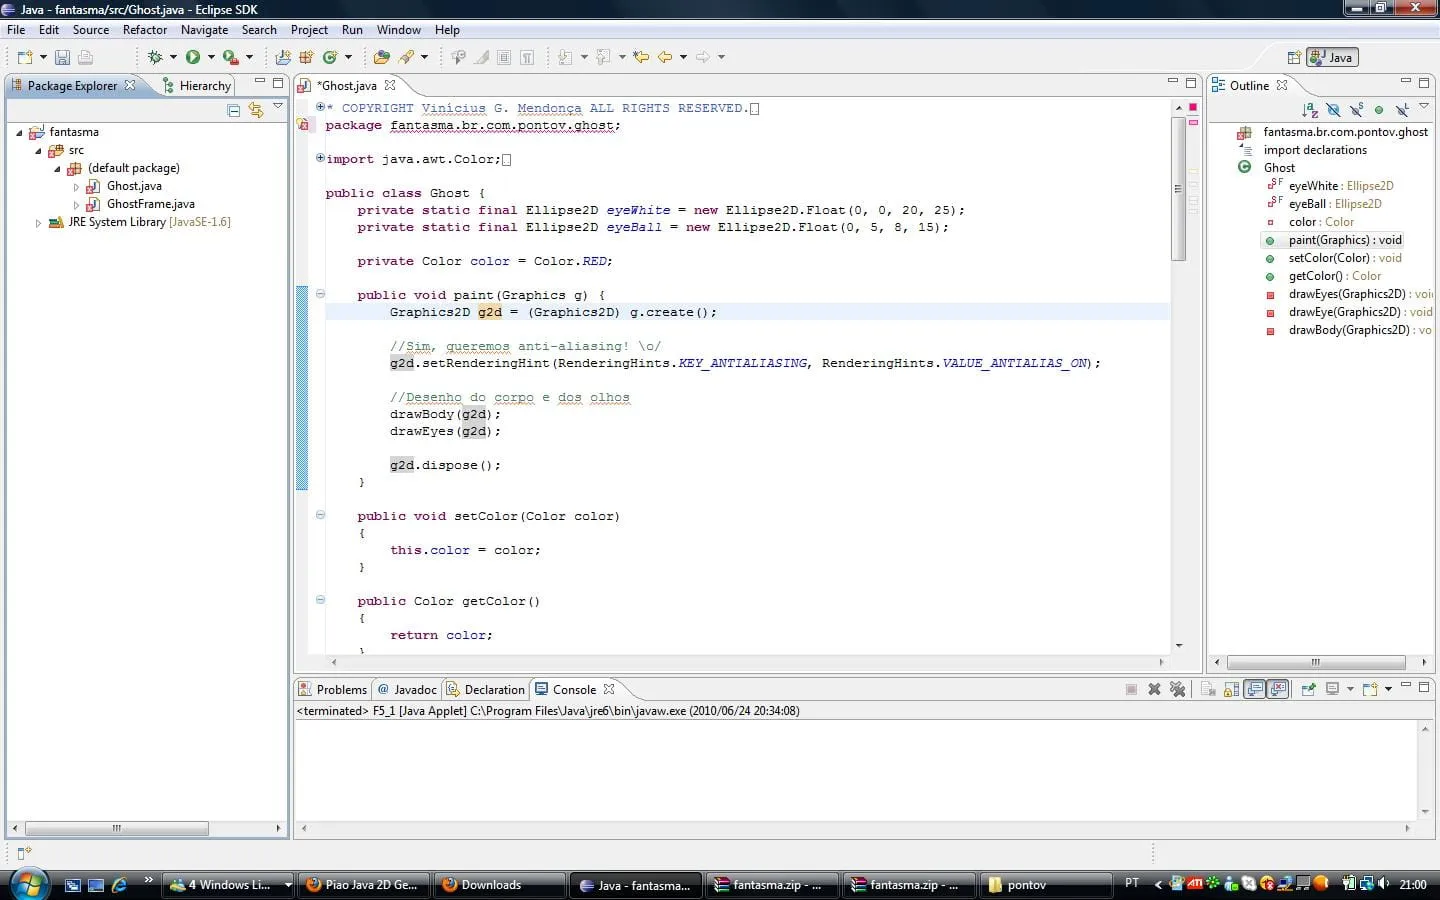Click the New Java Package icon
The height and width of the screenshot is (900, 1440).
pyautogui.click(x=306, y=57)
